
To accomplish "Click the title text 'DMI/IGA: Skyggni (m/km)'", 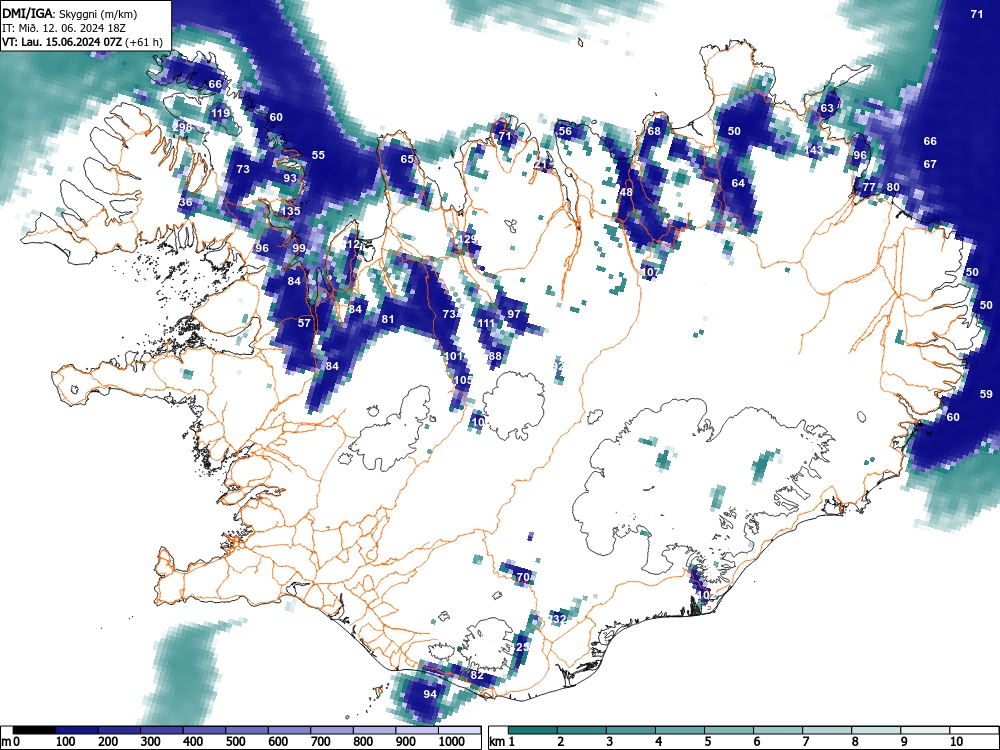I will (x=70, y=14).
